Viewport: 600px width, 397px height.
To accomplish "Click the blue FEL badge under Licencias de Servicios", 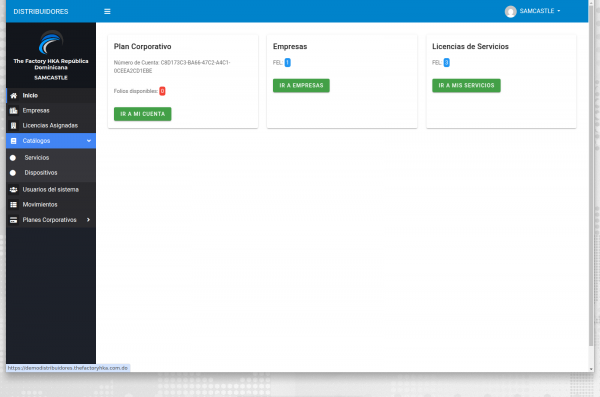I will pyautogui.click(x=446, y=62).
